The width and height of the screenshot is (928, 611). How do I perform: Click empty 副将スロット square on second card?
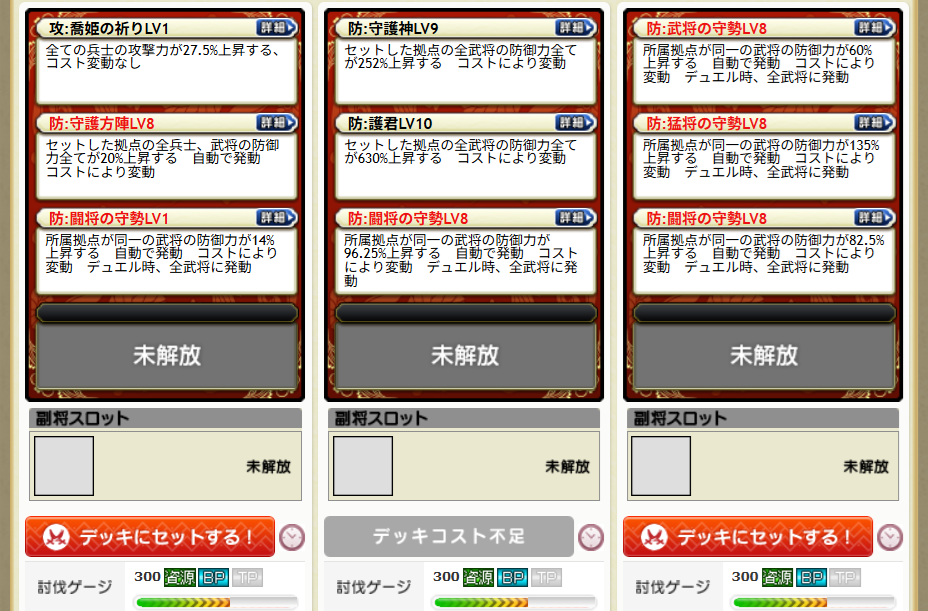(x=363, y=466)
